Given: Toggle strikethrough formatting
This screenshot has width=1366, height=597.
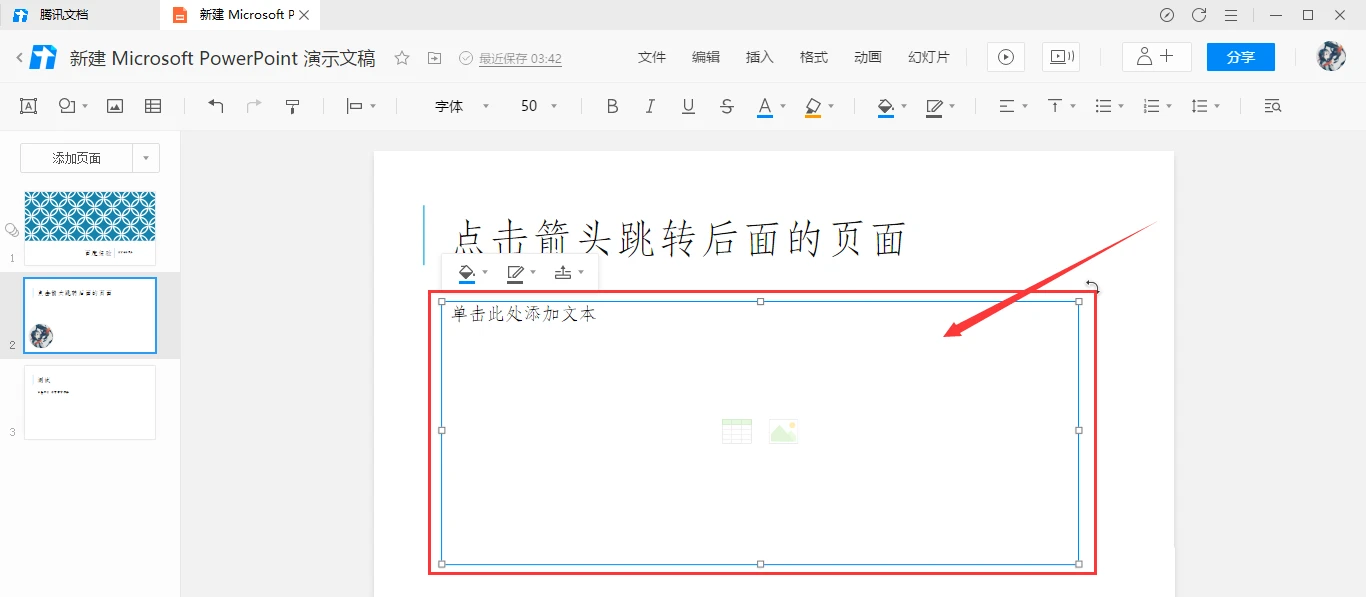Looking at the screenshot, I should (x=727, y=106).
